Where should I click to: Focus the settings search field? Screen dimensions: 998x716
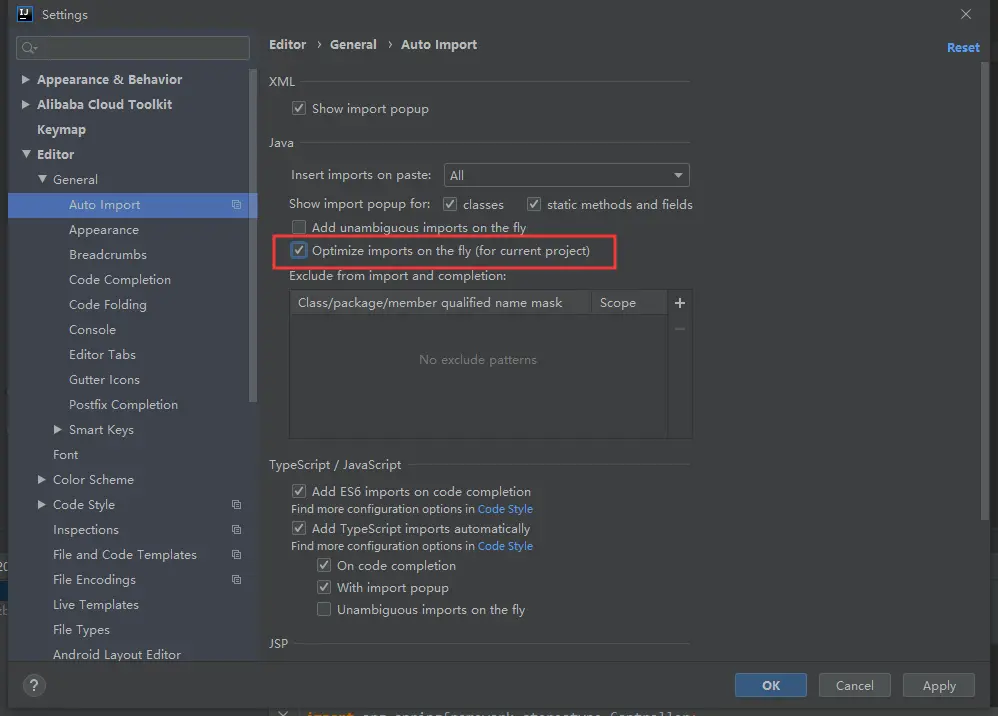coord(132,48)
